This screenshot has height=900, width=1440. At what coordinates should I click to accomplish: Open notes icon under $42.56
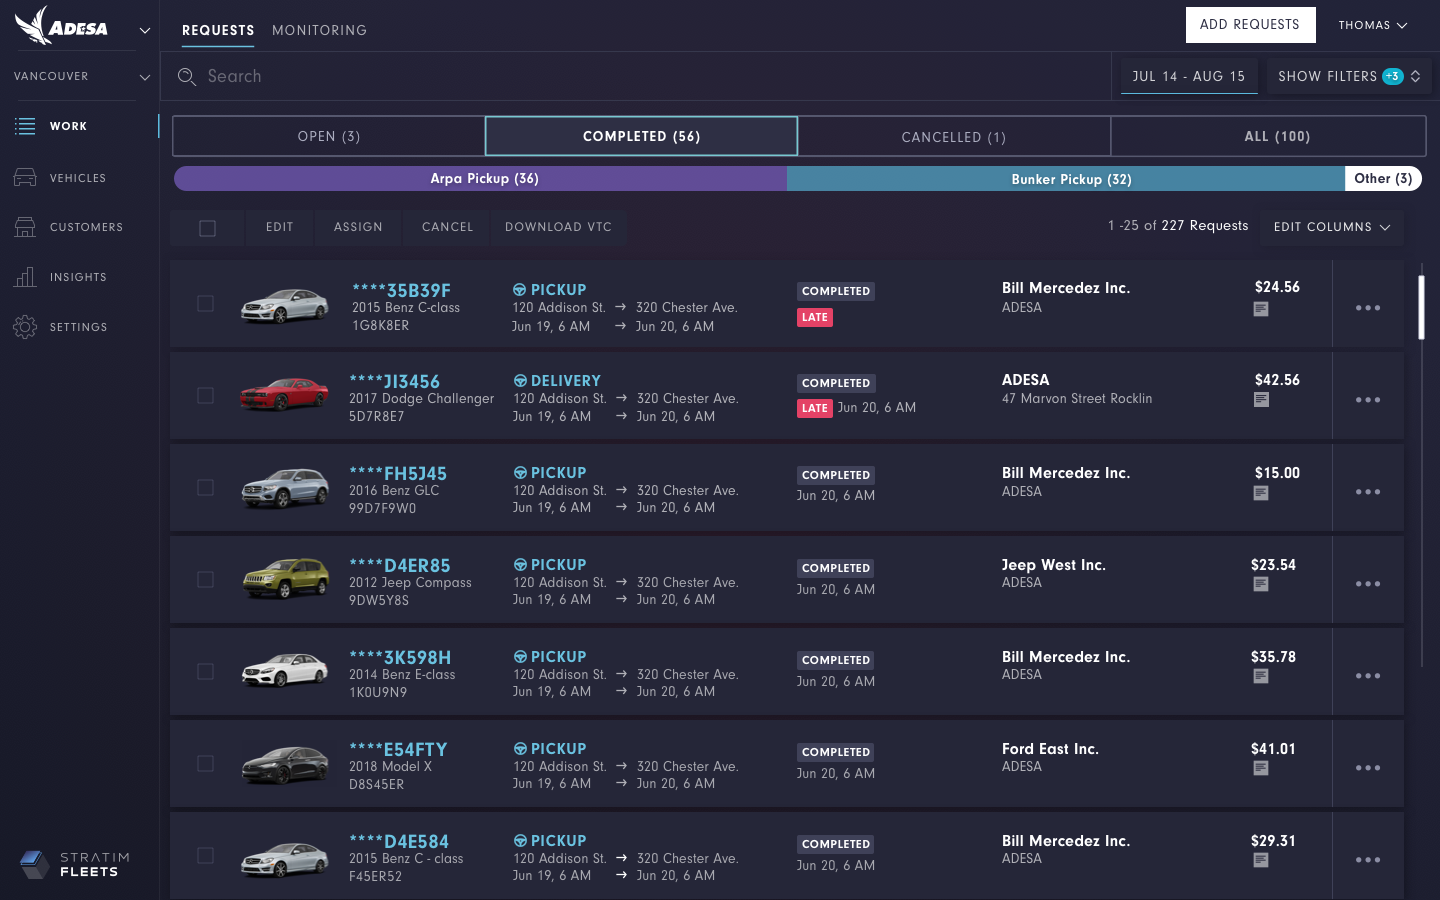point(1261,400)
